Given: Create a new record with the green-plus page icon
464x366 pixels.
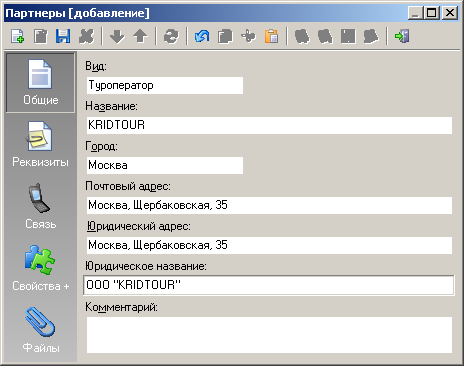Looking at the screenshot, I should [x=17, y=36].
